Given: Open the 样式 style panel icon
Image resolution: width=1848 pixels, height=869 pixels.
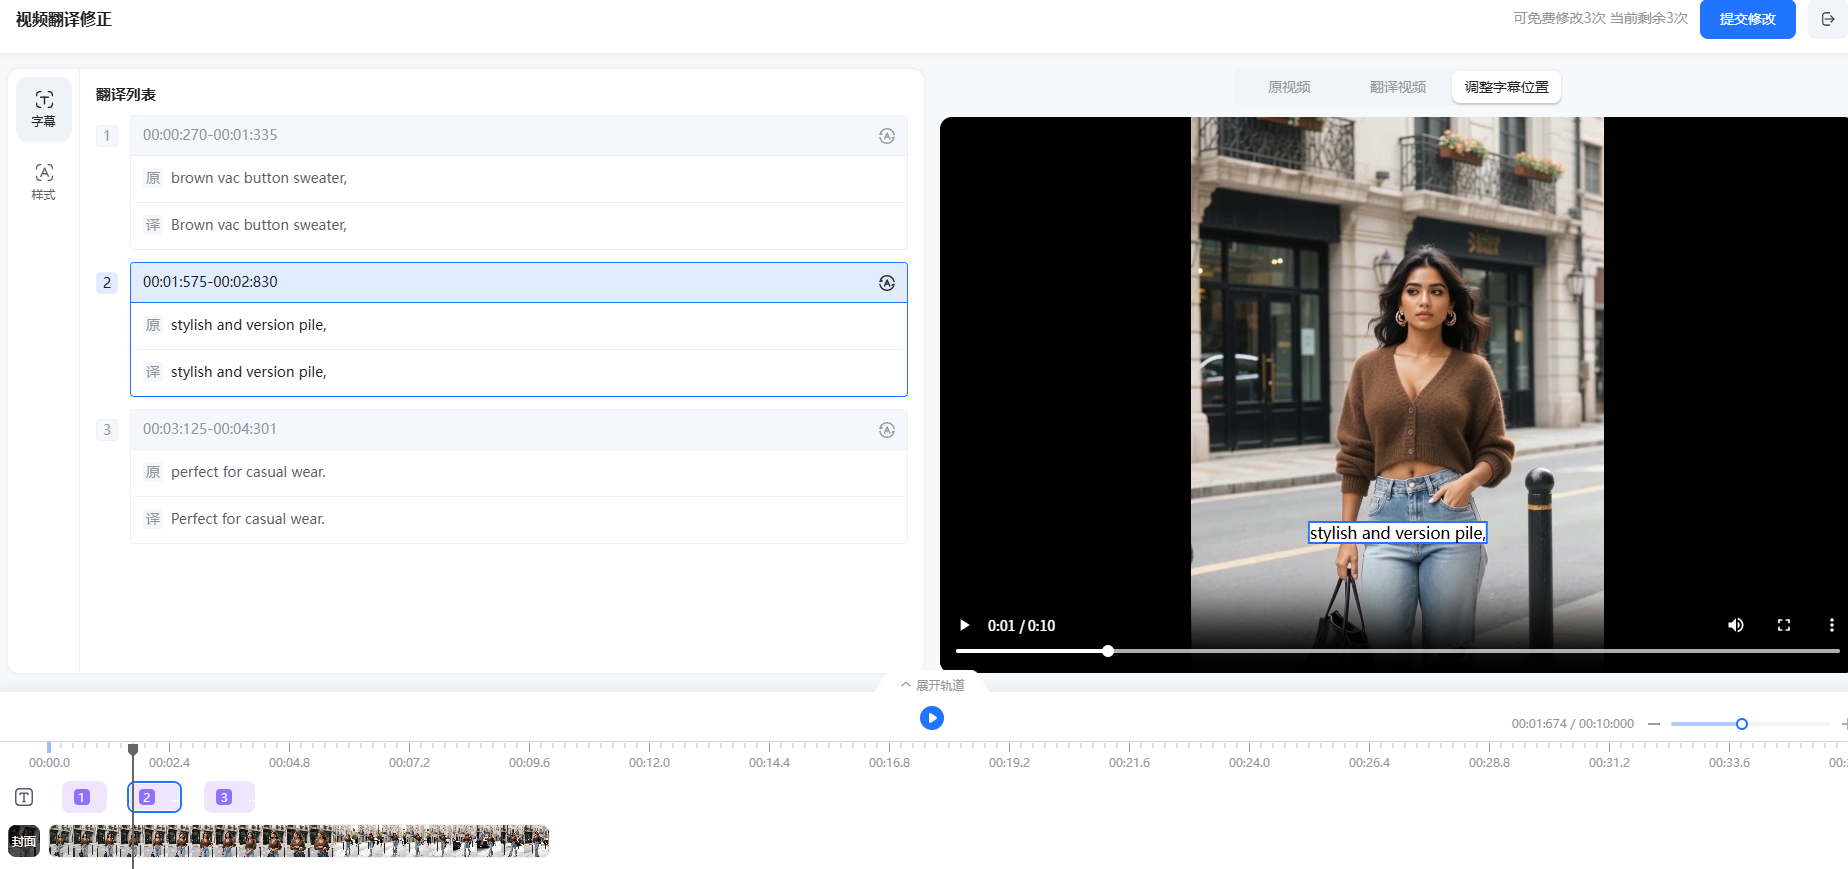Looking at the screenshot, I should click(x=44, y=181).
